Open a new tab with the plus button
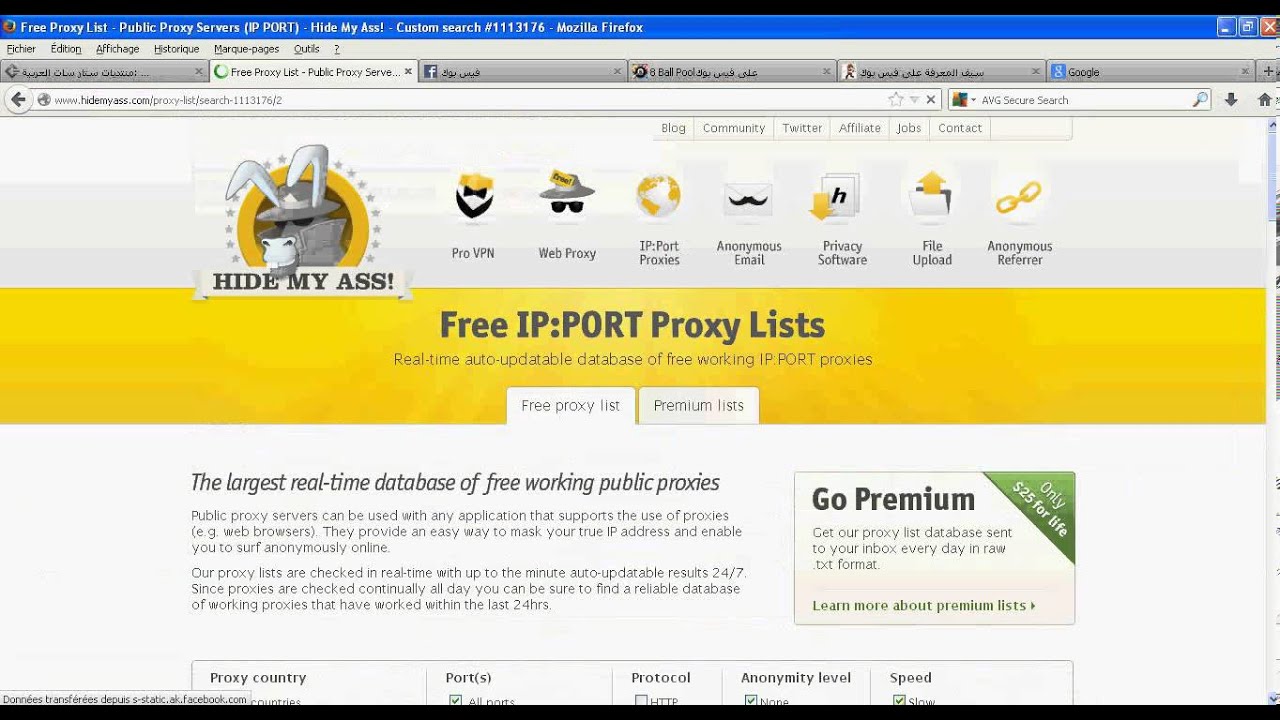Screen dimensions: 1280x720 [x=1269, y=71]
